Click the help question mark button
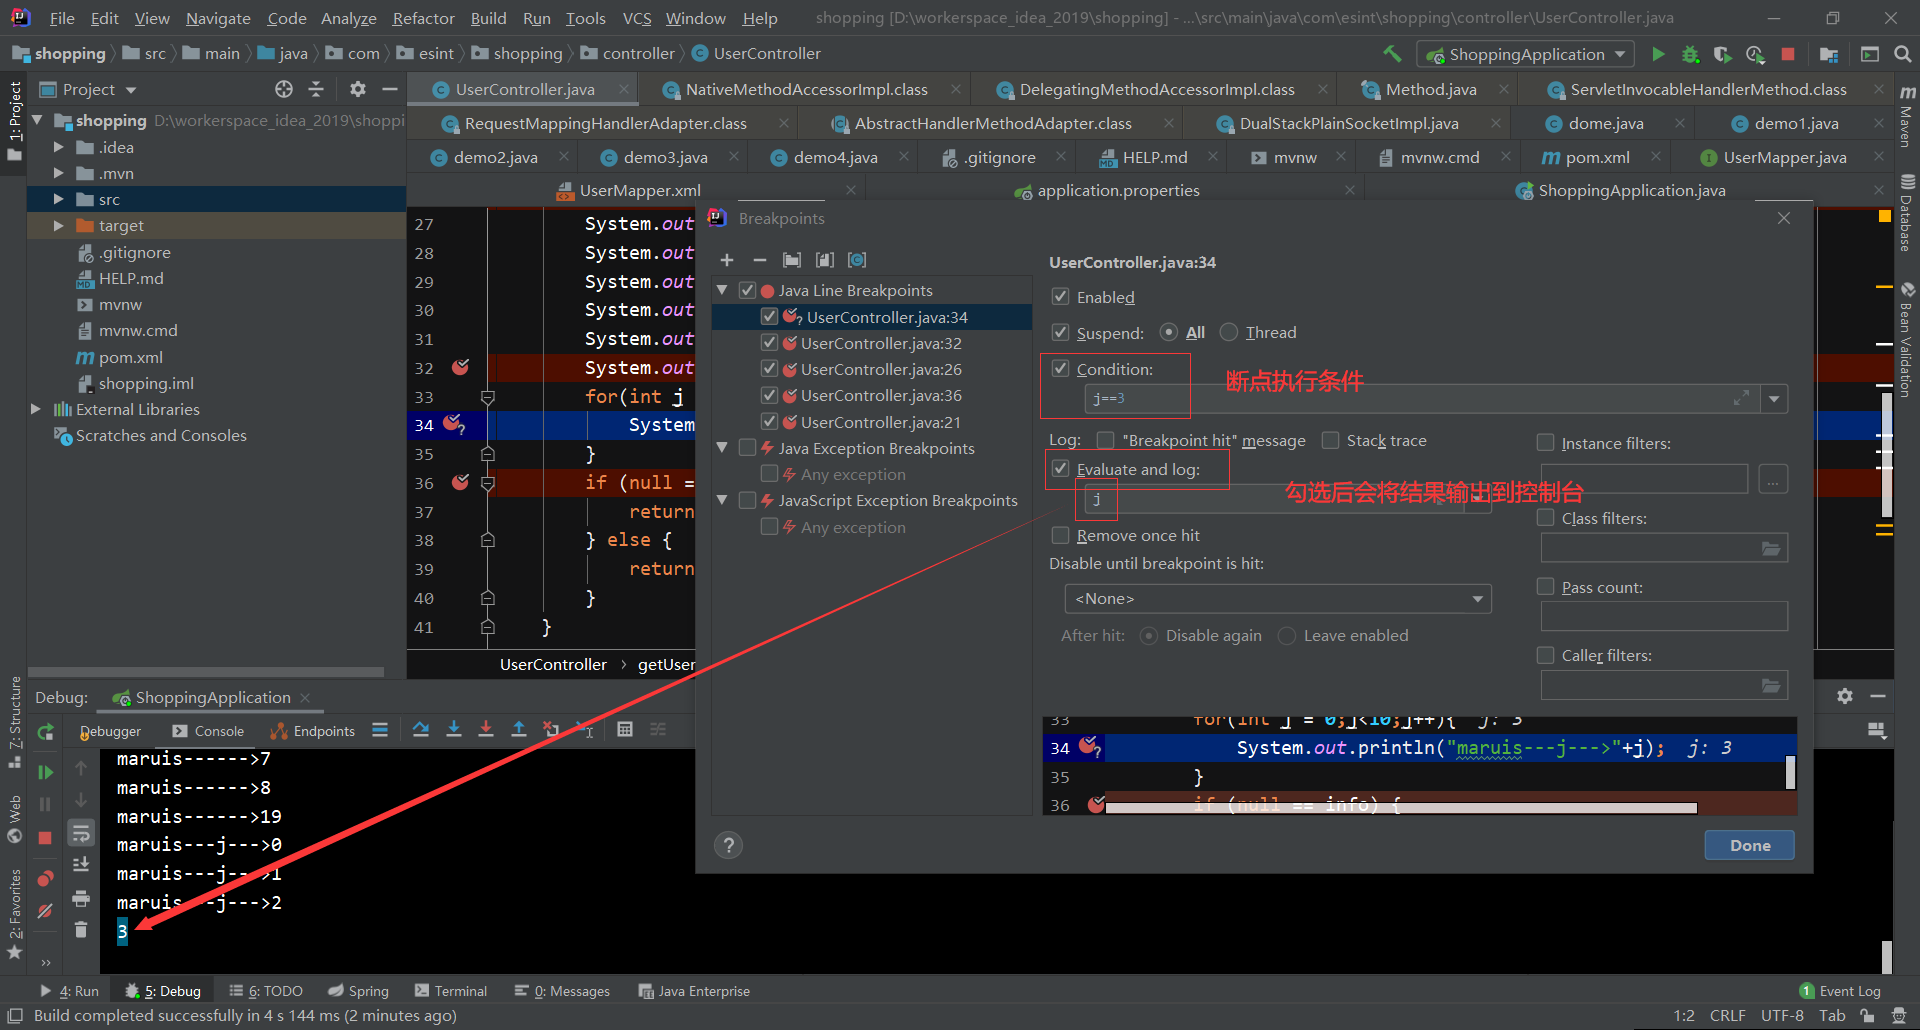Screen dimensions: 1920x1030 (728, 845)
